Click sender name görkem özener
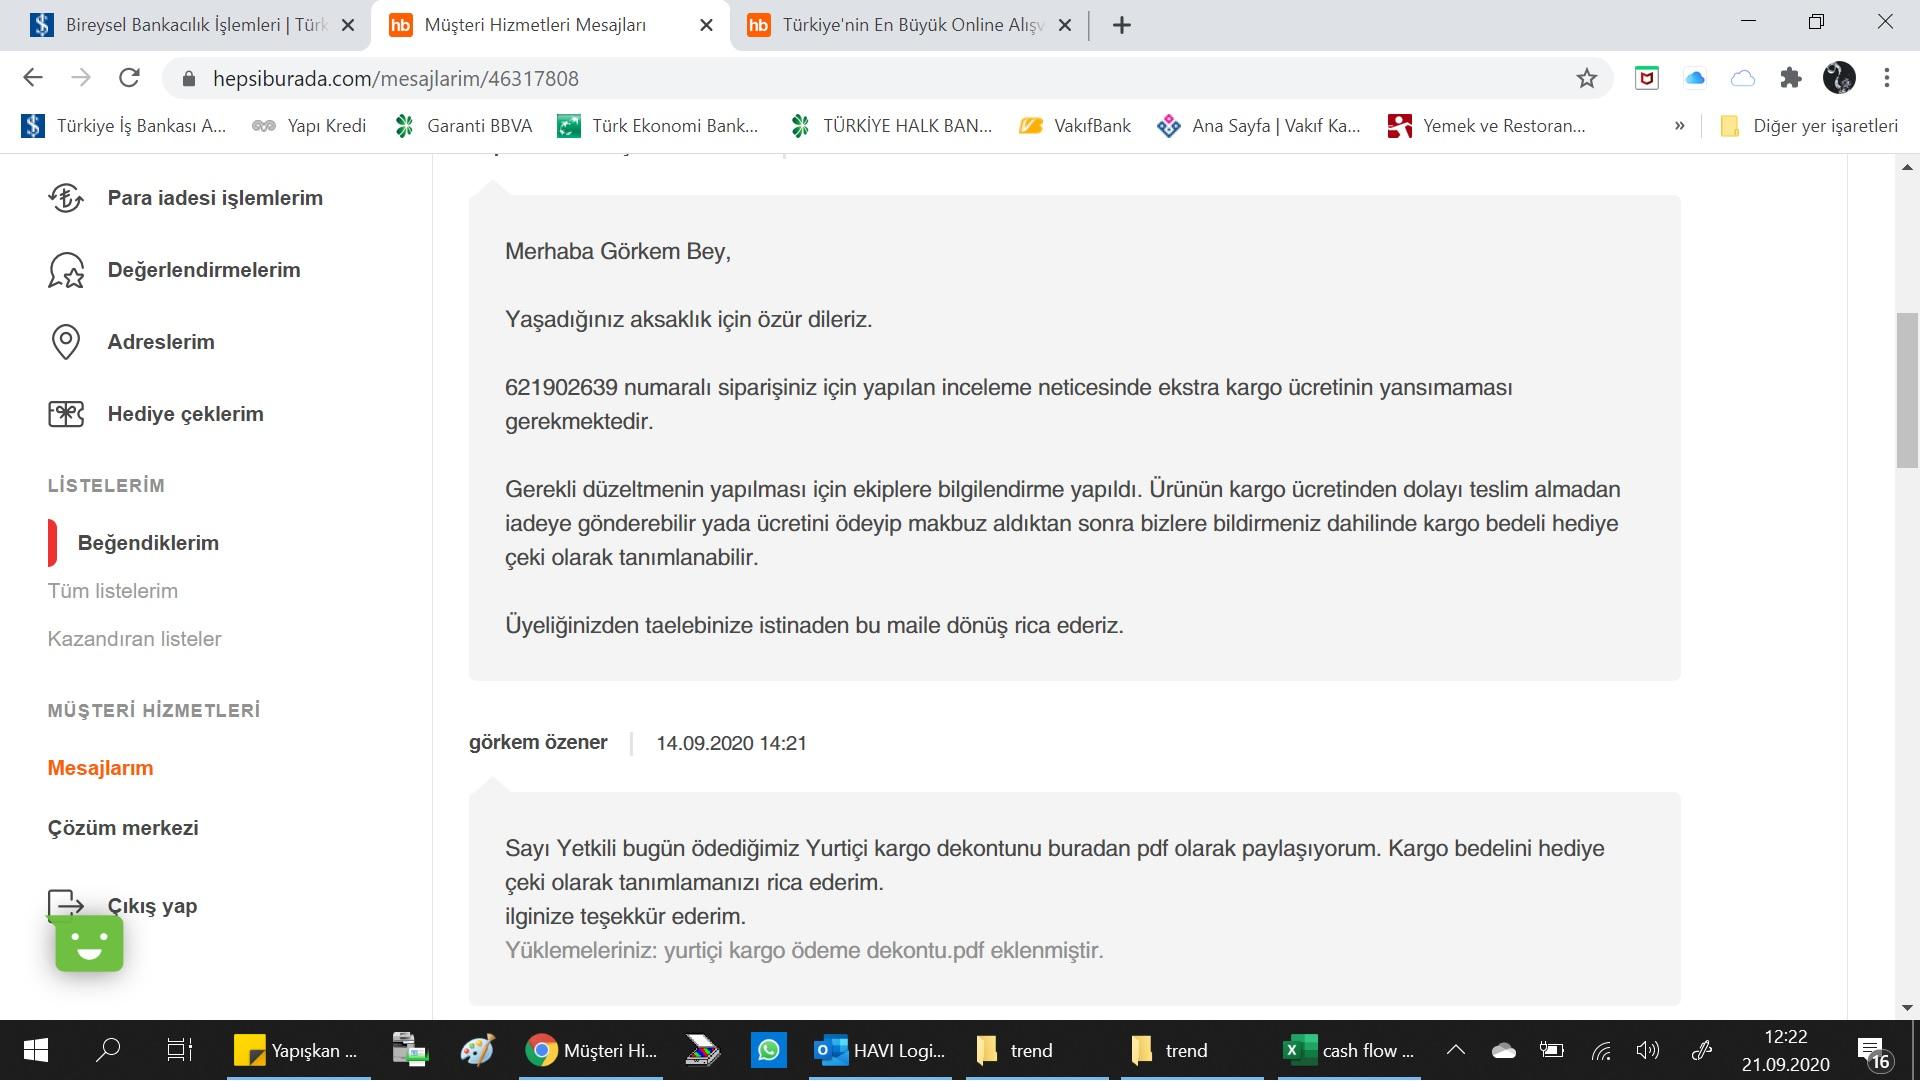Viewport: 1921px width, 1081px height. tap(538, 742)
